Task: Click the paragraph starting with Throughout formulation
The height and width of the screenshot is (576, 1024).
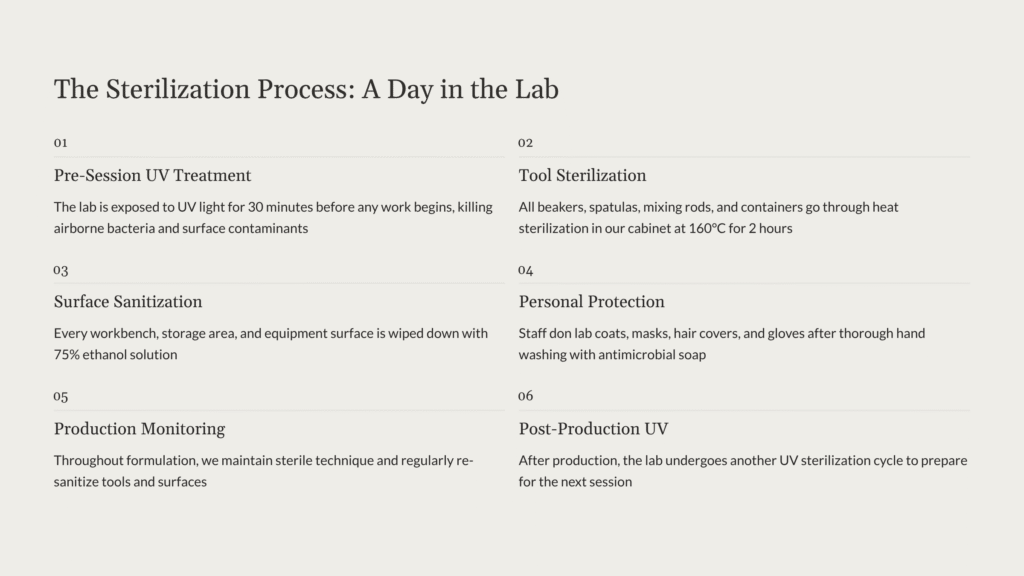Action: click(x=263, y=471)
